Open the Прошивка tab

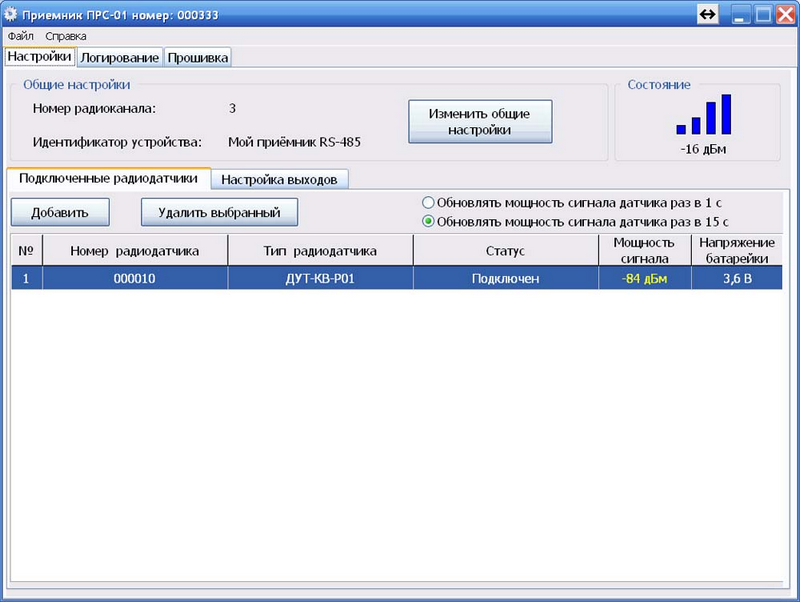tap(198, 58)
